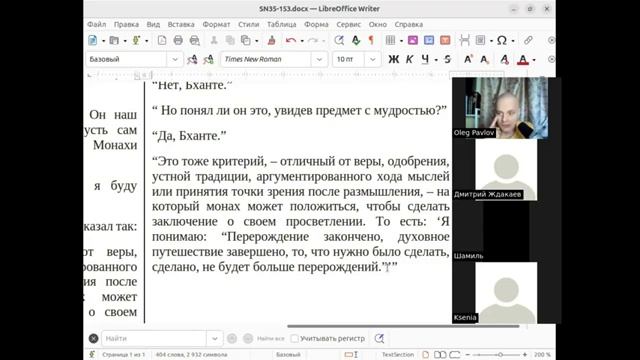Click Clear Direct Formatting icon
Viewport: 640px width, 360px height.
(504, 60)
